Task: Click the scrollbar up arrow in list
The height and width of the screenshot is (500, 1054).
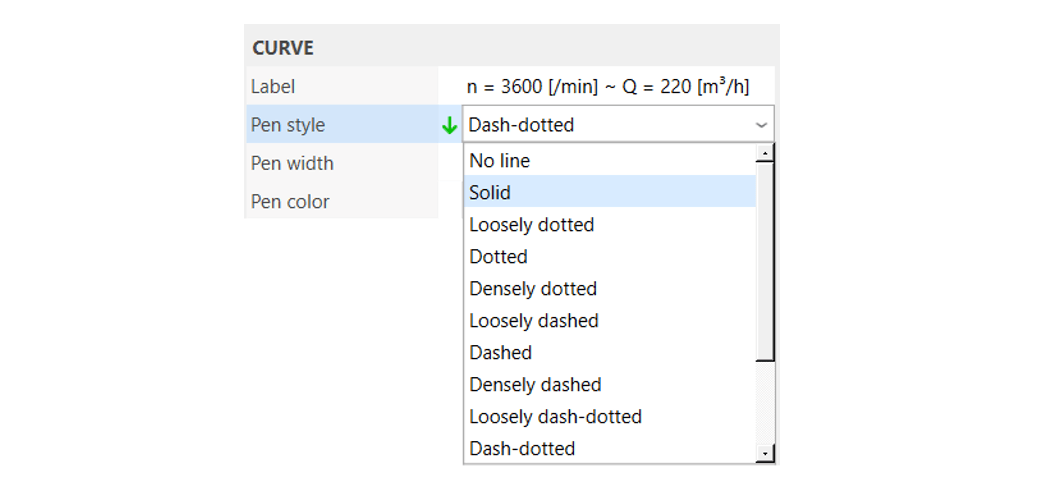Action: [765, 153]
